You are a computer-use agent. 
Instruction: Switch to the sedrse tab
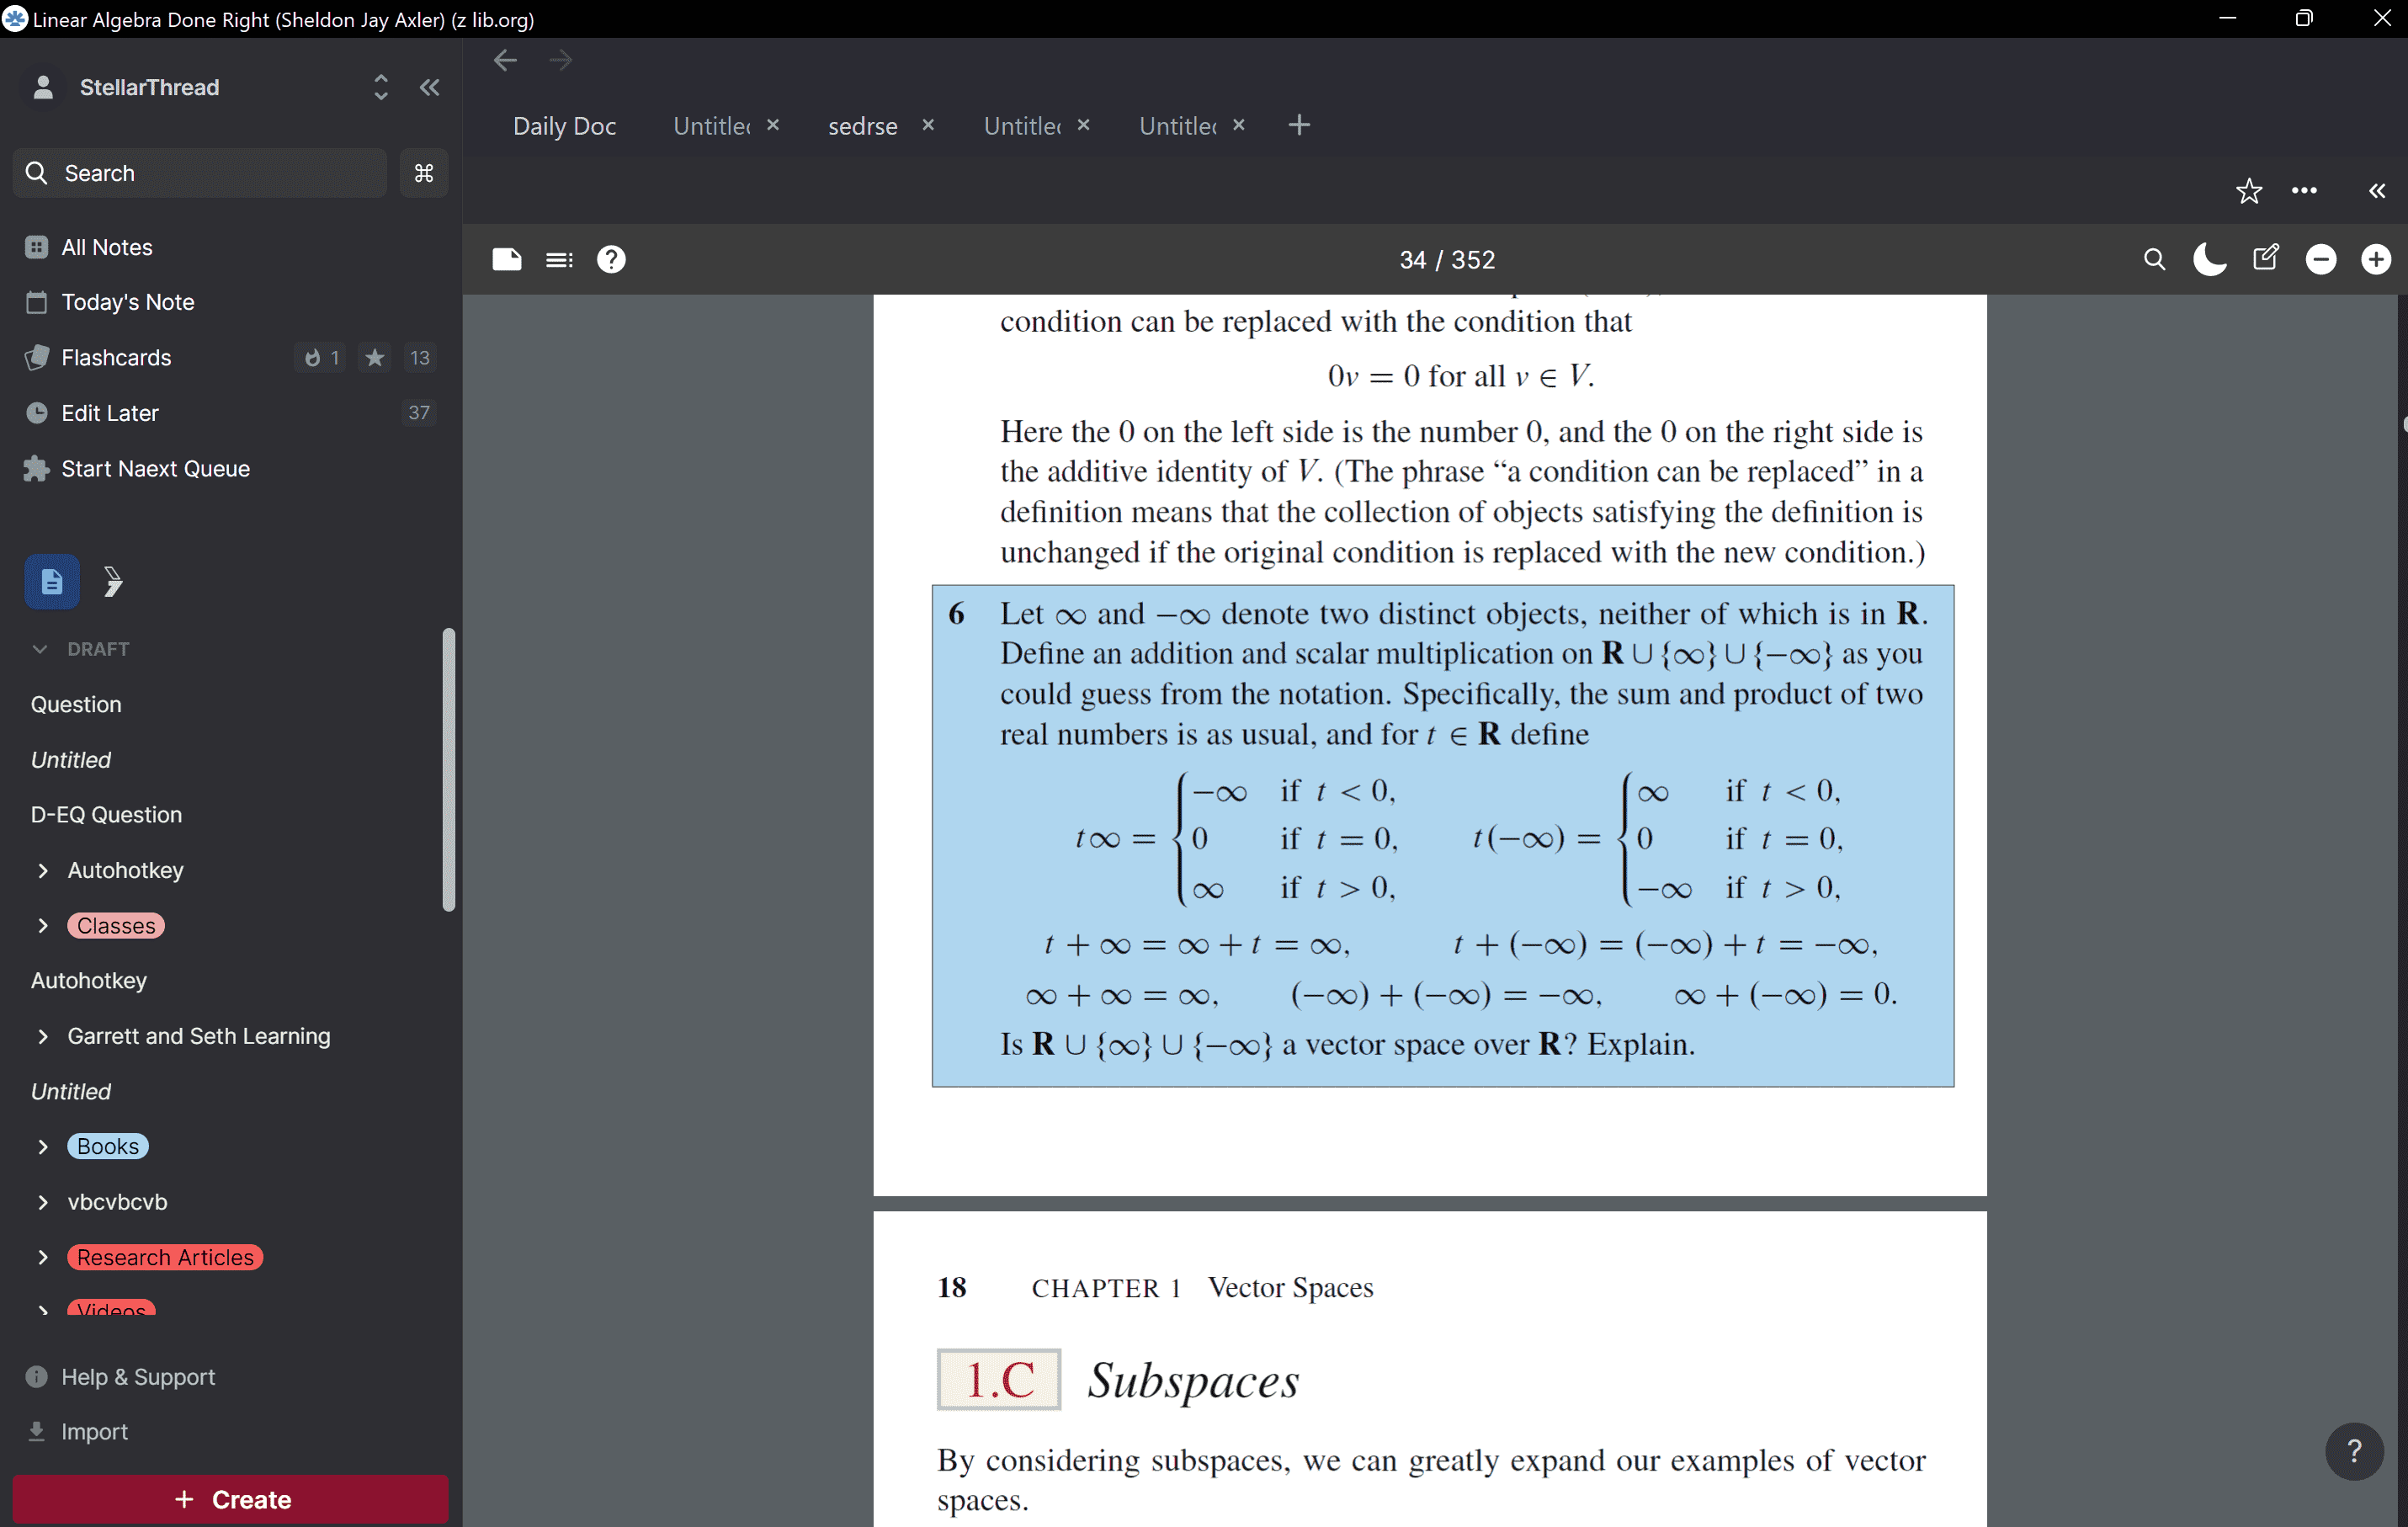click(863, 126)
